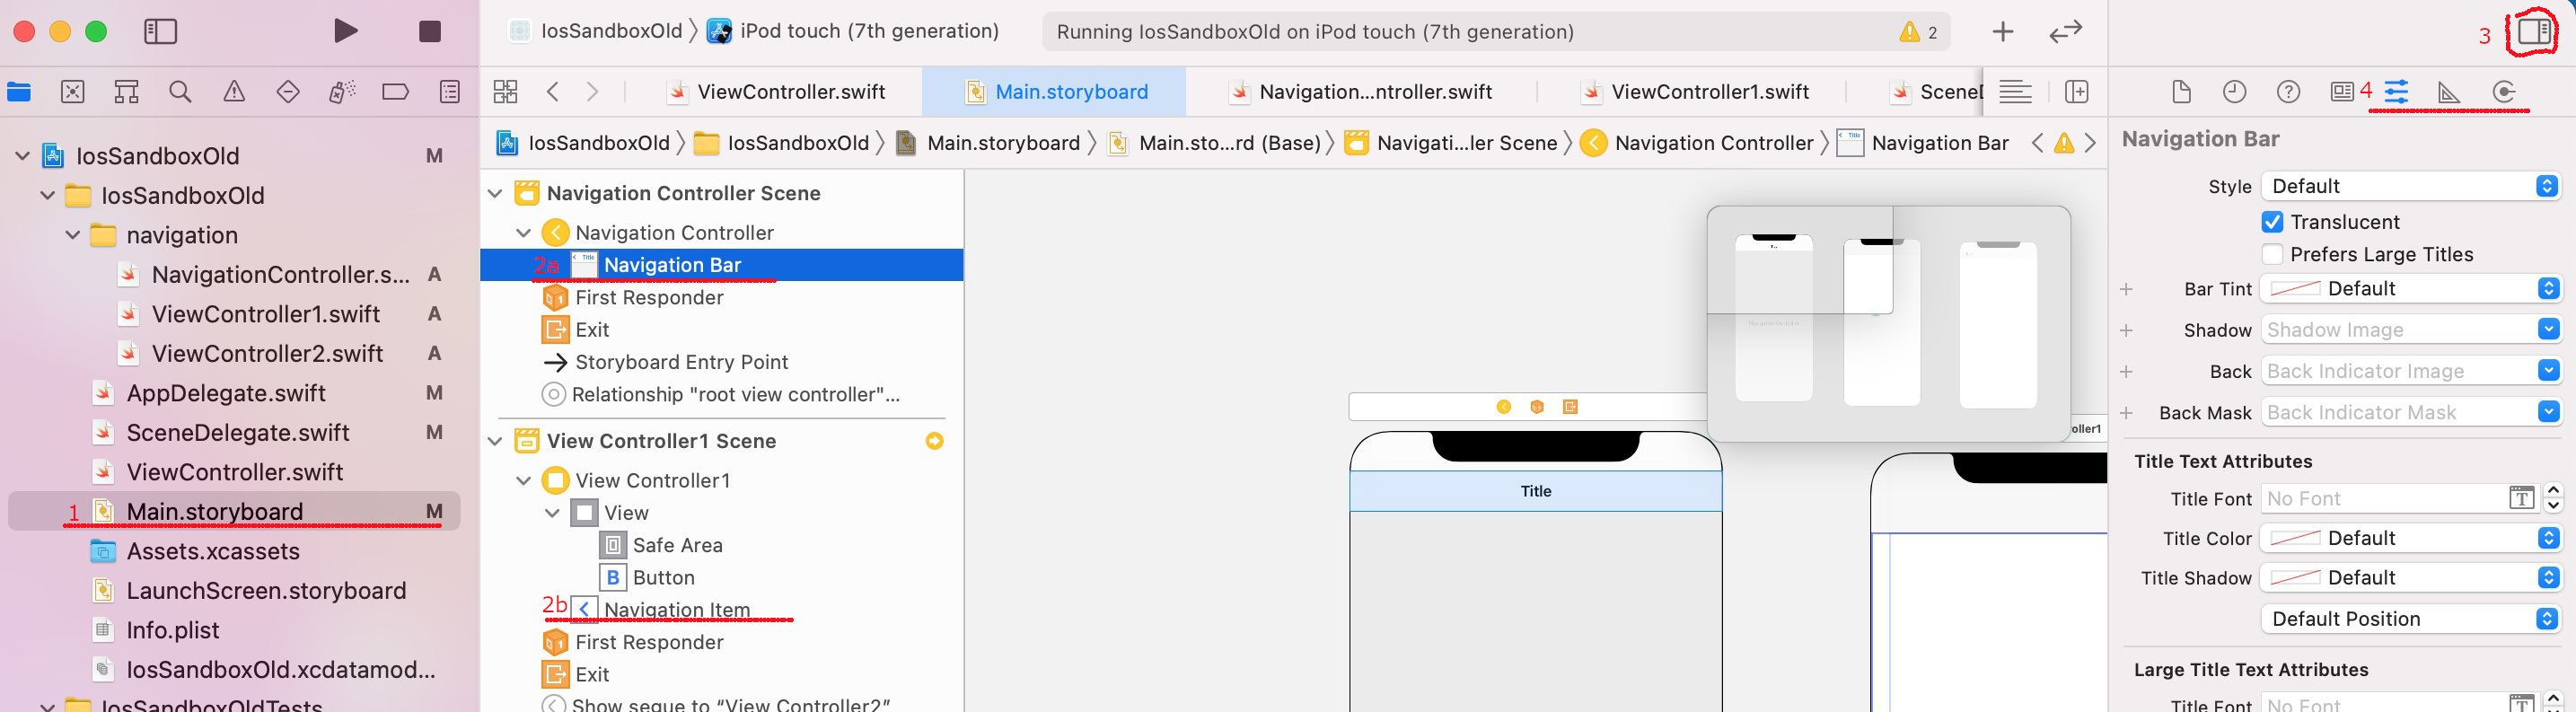Switch to ViewController1.swift tab
Screen dimensions: 2576x712
tap(1695, 92)
